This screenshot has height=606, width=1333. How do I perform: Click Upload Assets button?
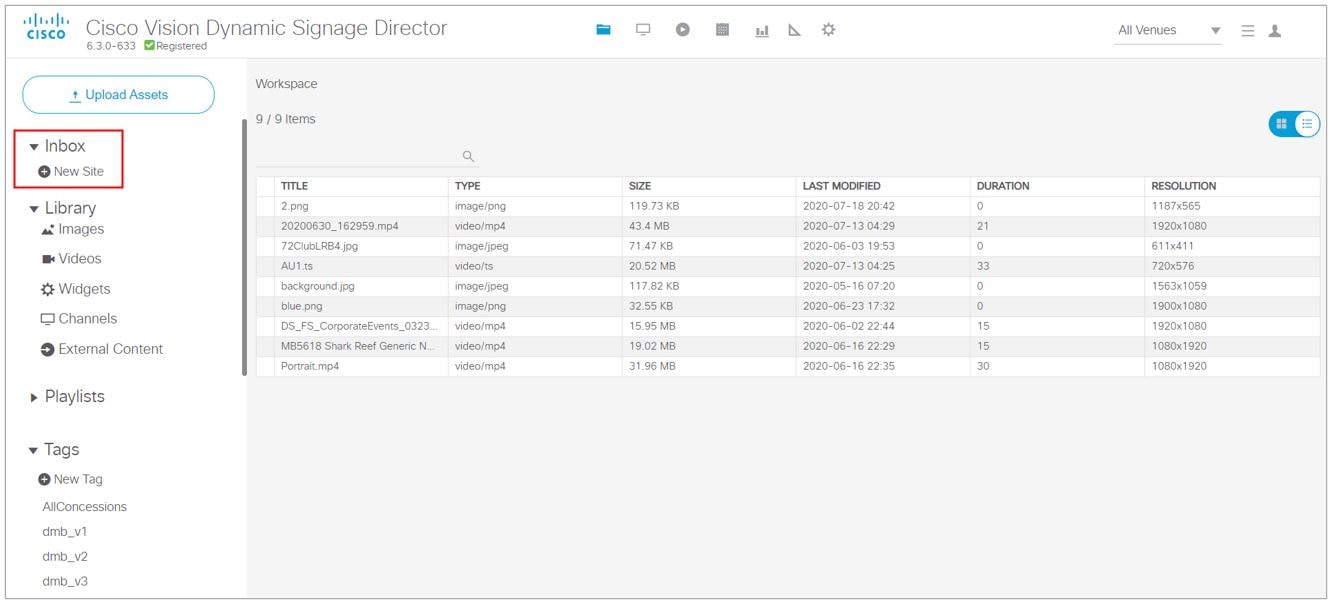pos(118,95)
